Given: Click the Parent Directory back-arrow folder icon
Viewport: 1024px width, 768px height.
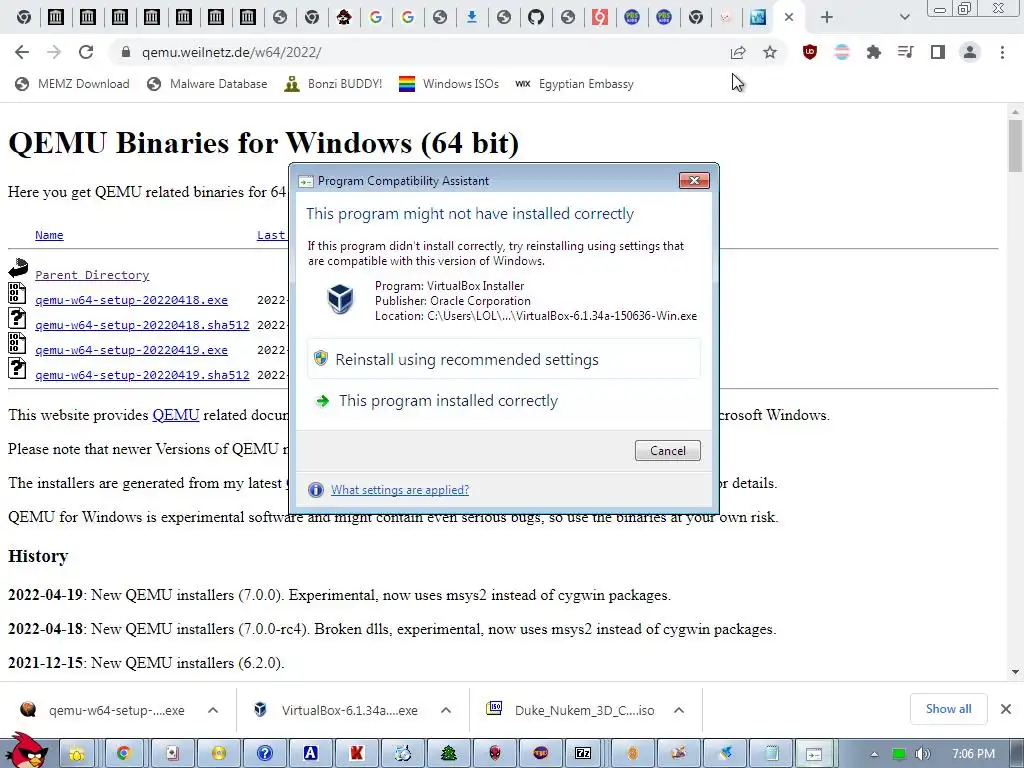Looking at the screenshot, I should [x=18, y=268].
